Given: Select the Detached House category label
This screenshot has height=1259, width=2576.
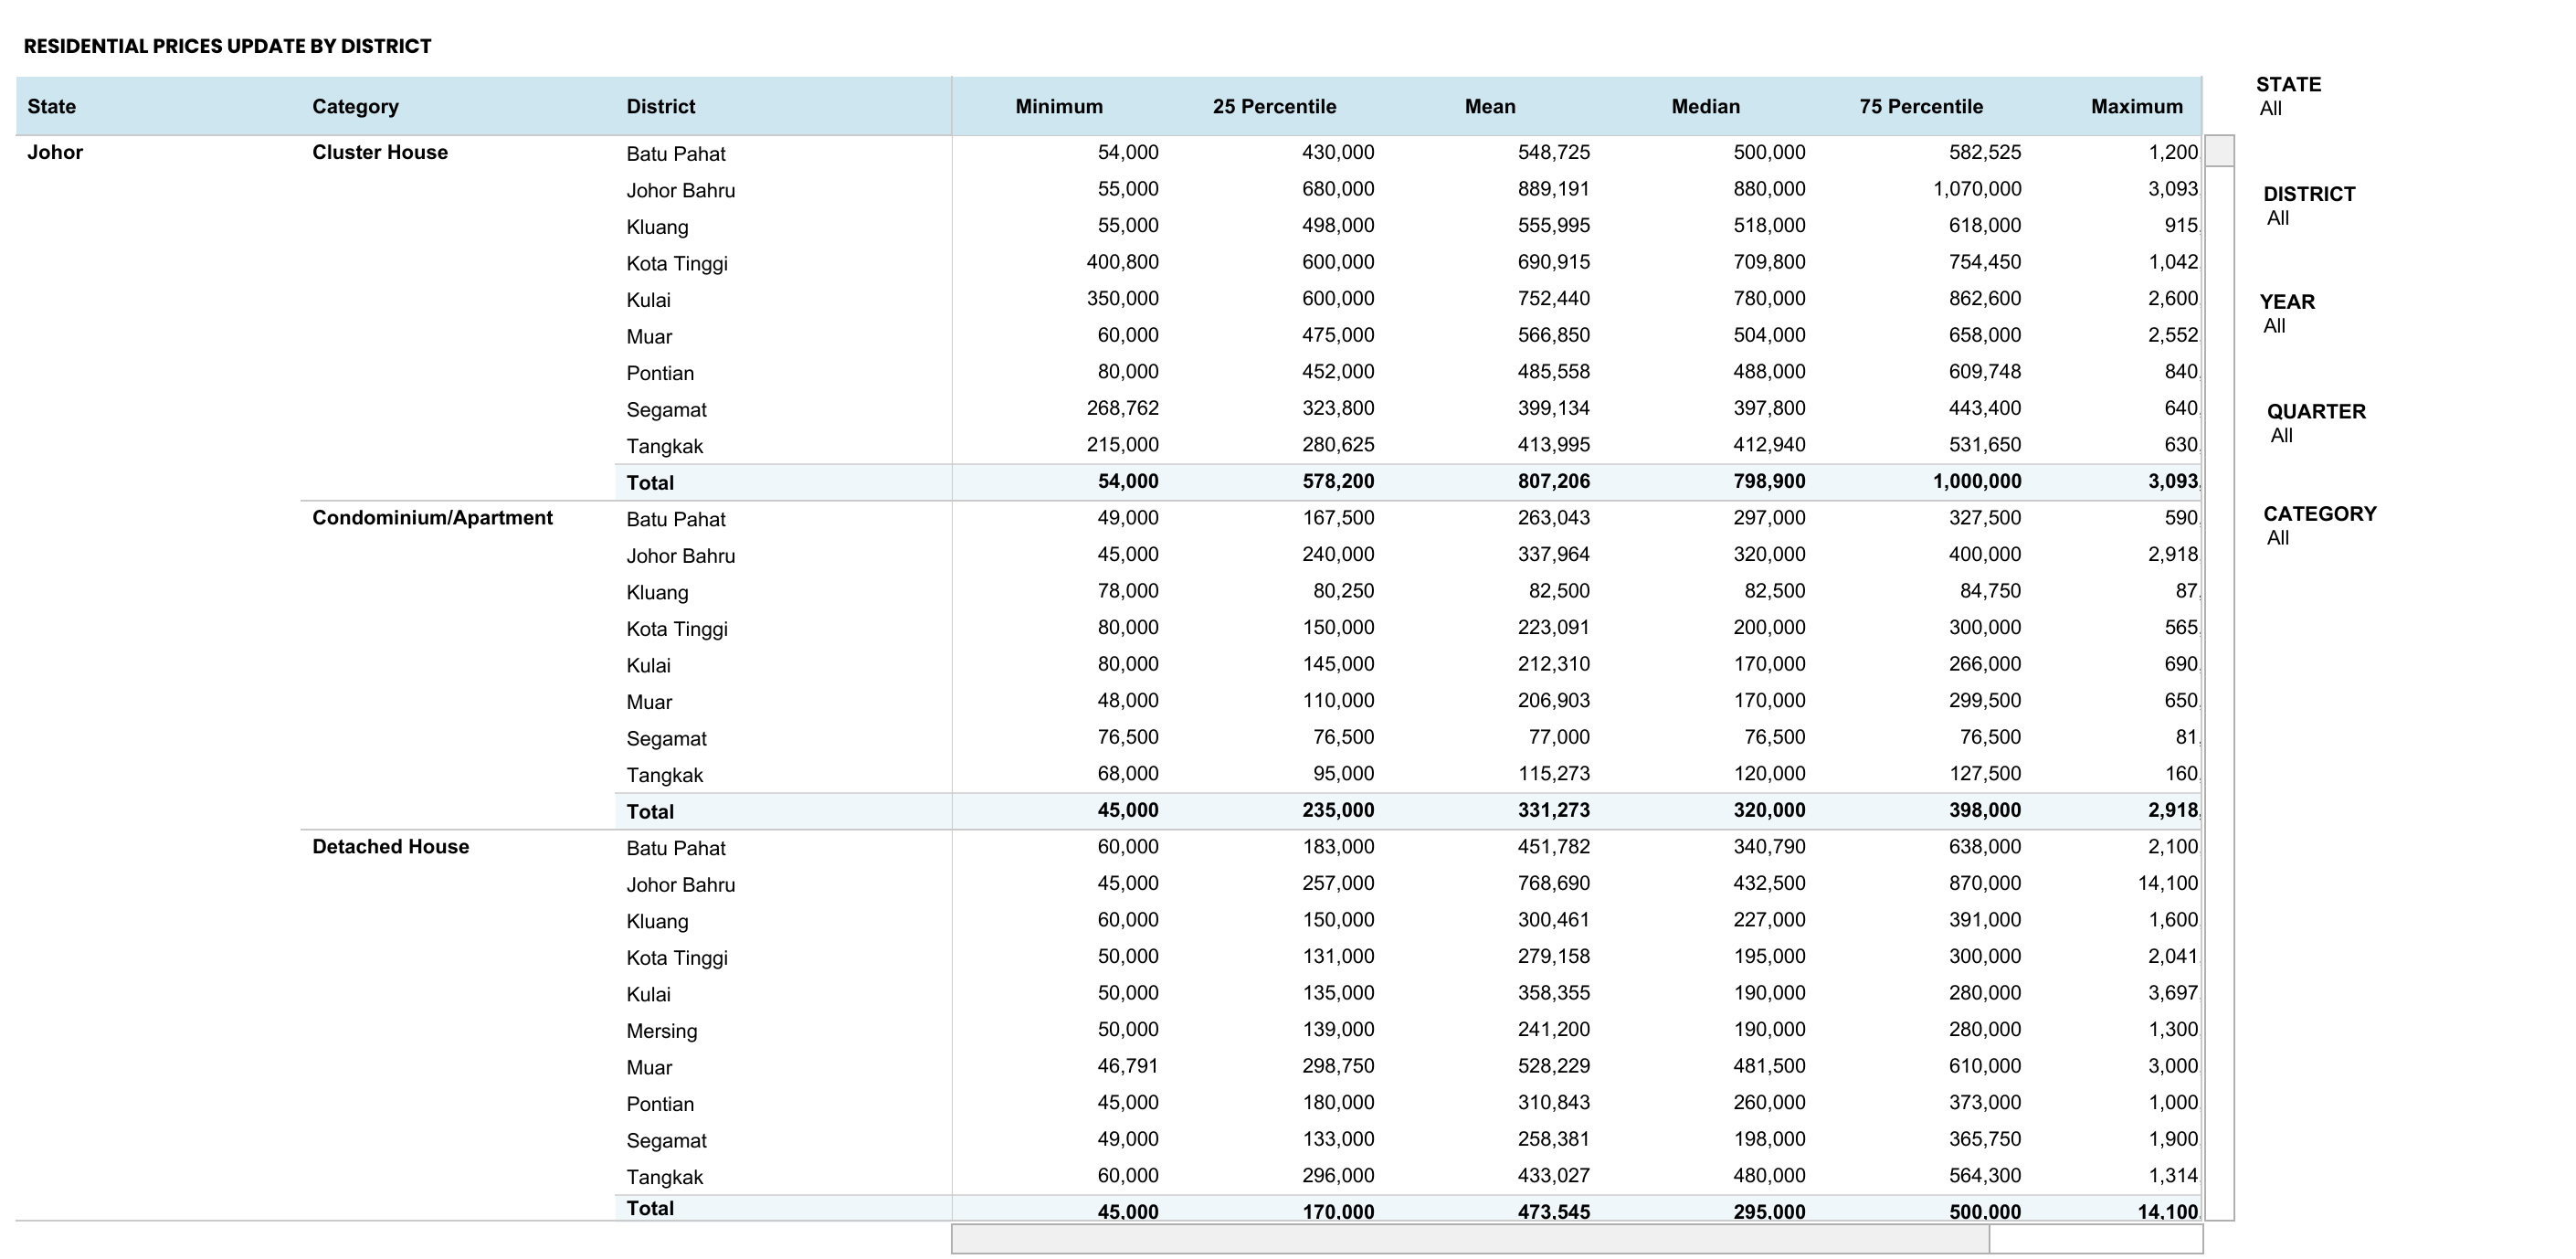Looking at the screenshot, I should 391,845.
